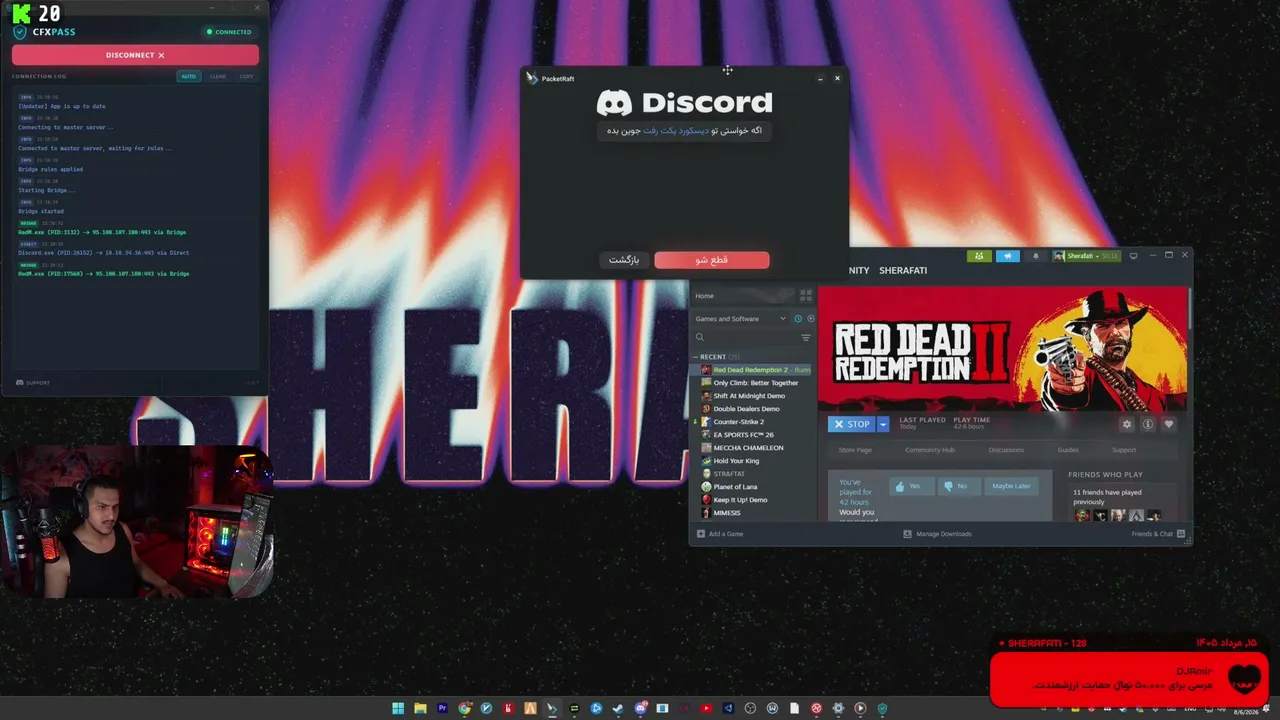The height and width of the screenshot is (720, 1280).
Task: Open Friends & Chat in Steam
Action: coord(1158,534)
